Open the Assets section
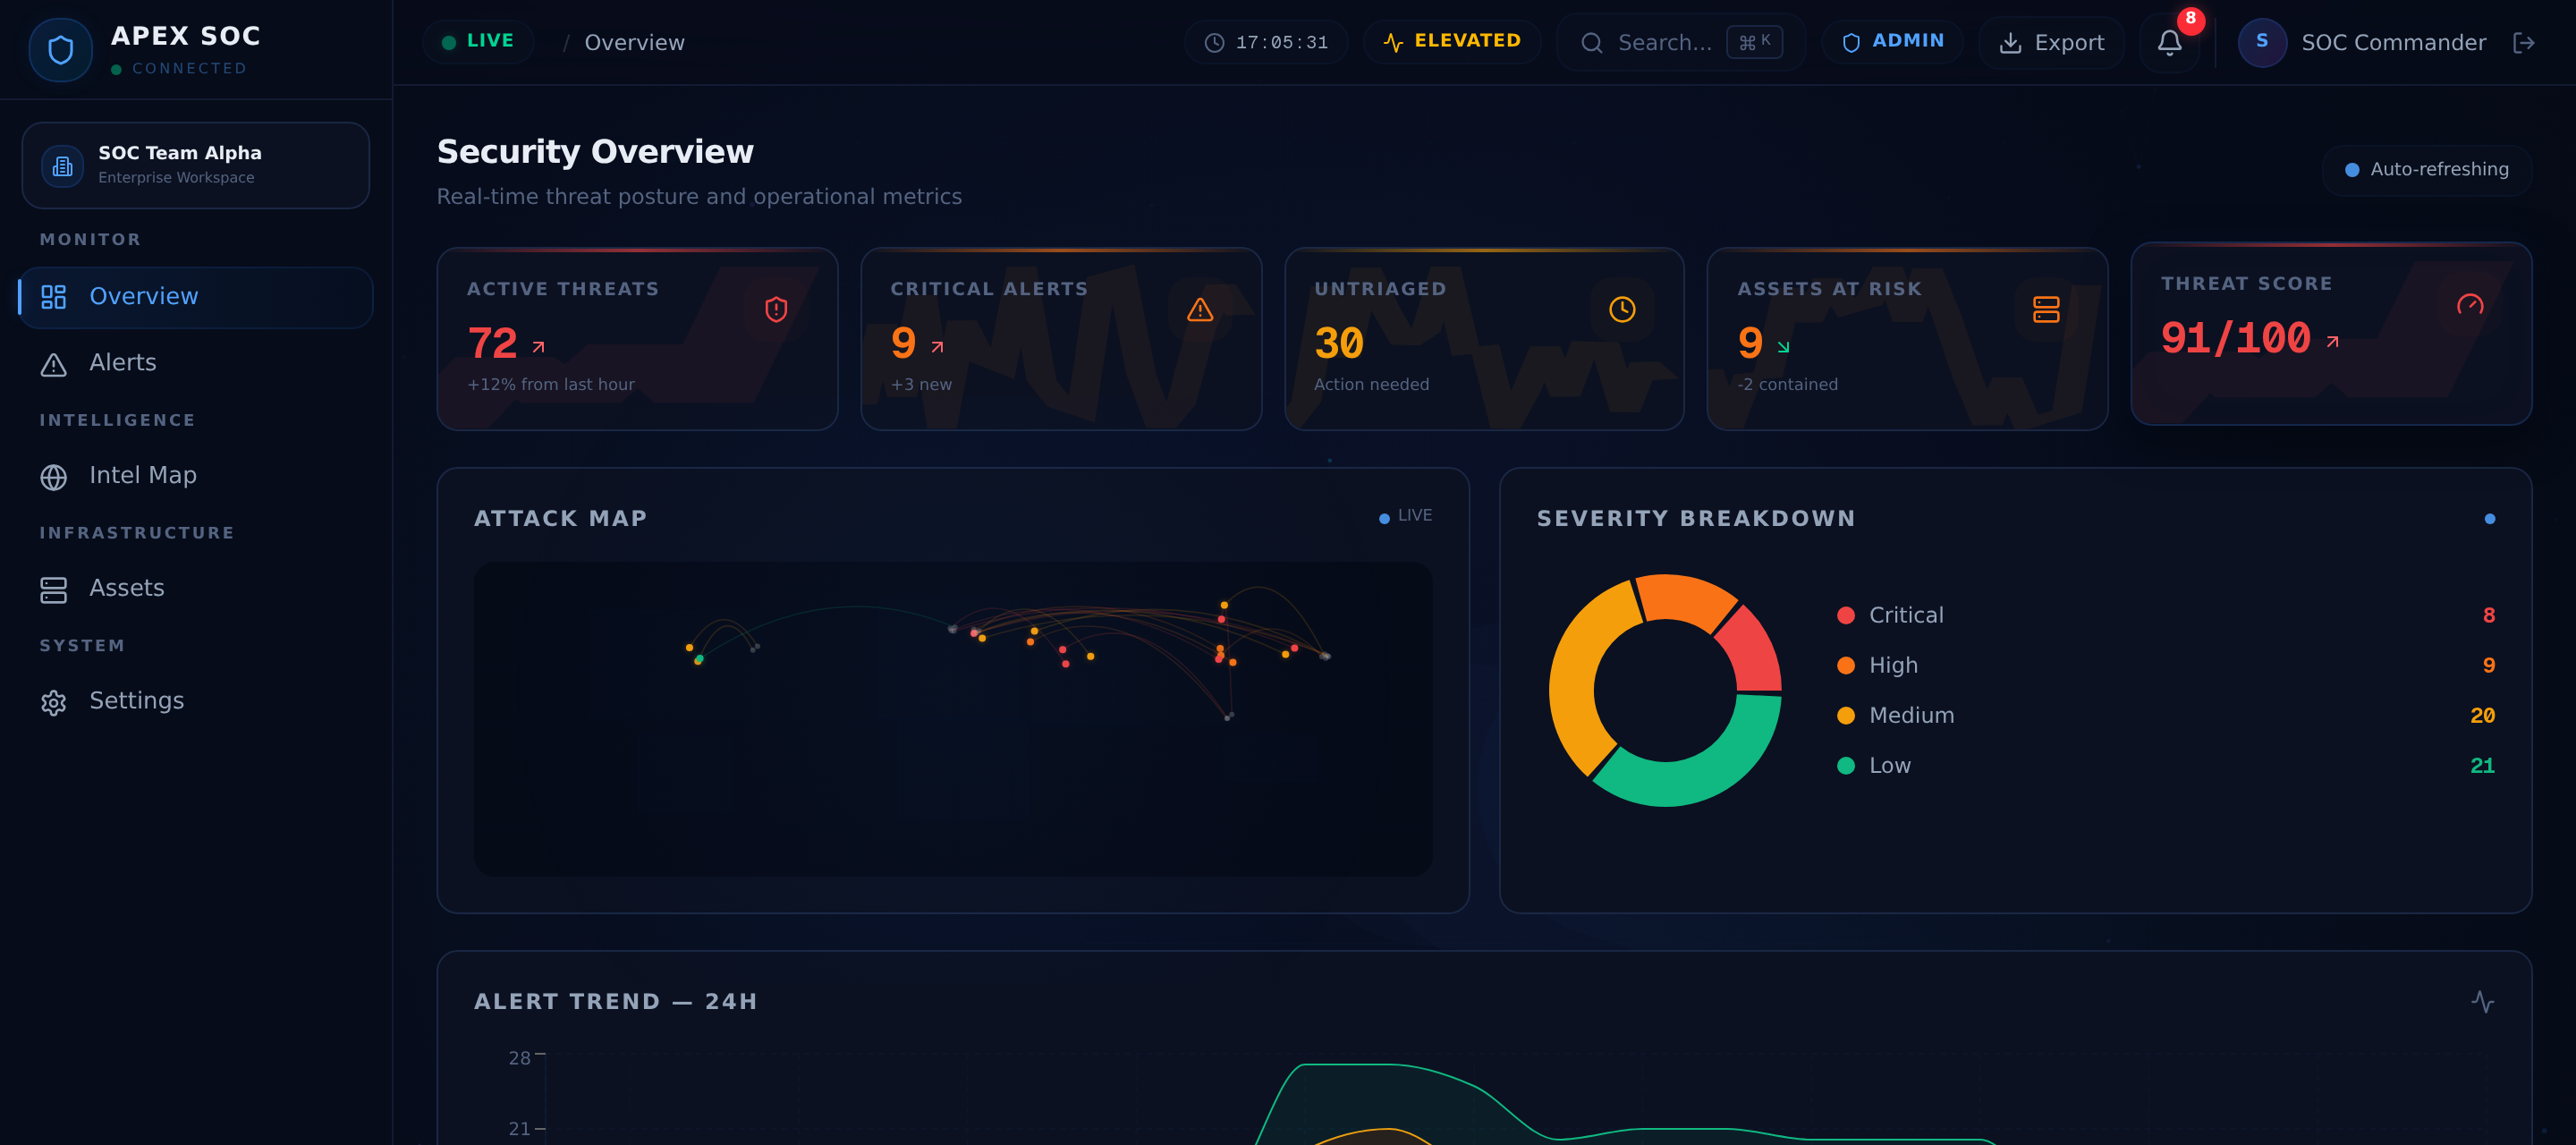Image resolution: width=2576 pixels, height=1145 pixels. pyautogui.click(x=196, y=589)
